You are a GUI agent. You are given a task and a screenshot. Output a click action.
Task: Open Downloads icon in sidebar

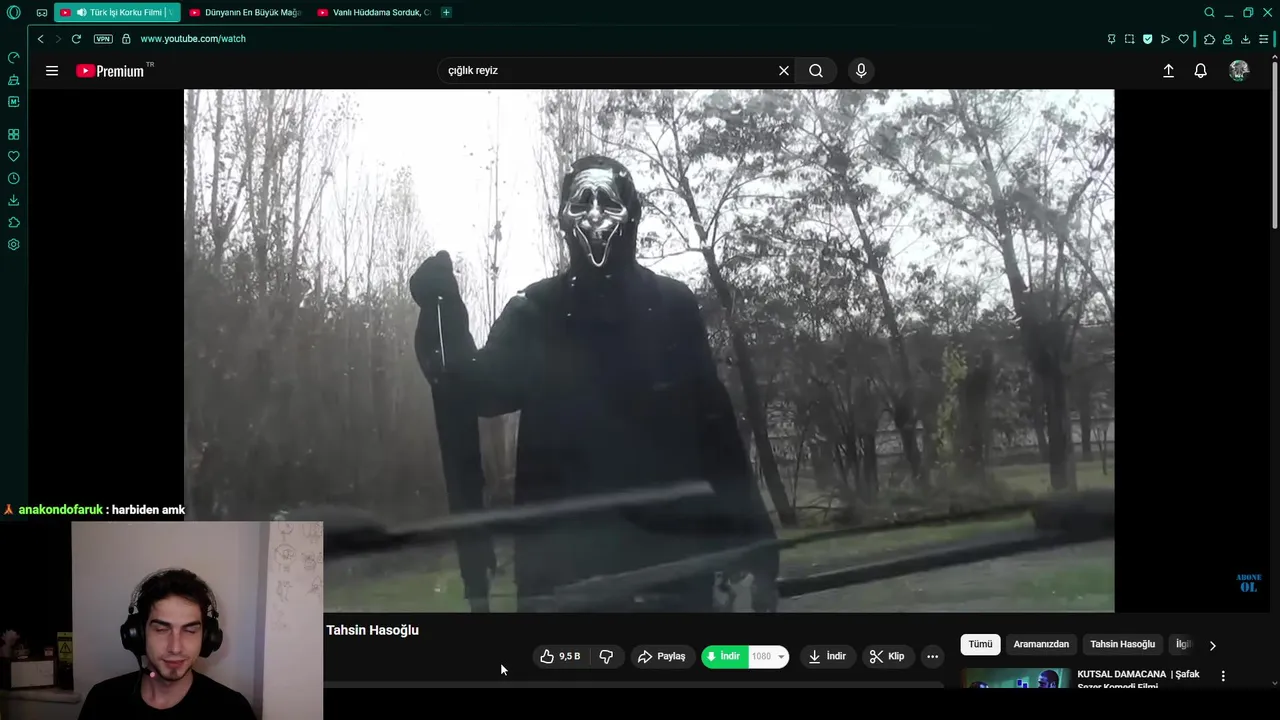tap(13, 200)
